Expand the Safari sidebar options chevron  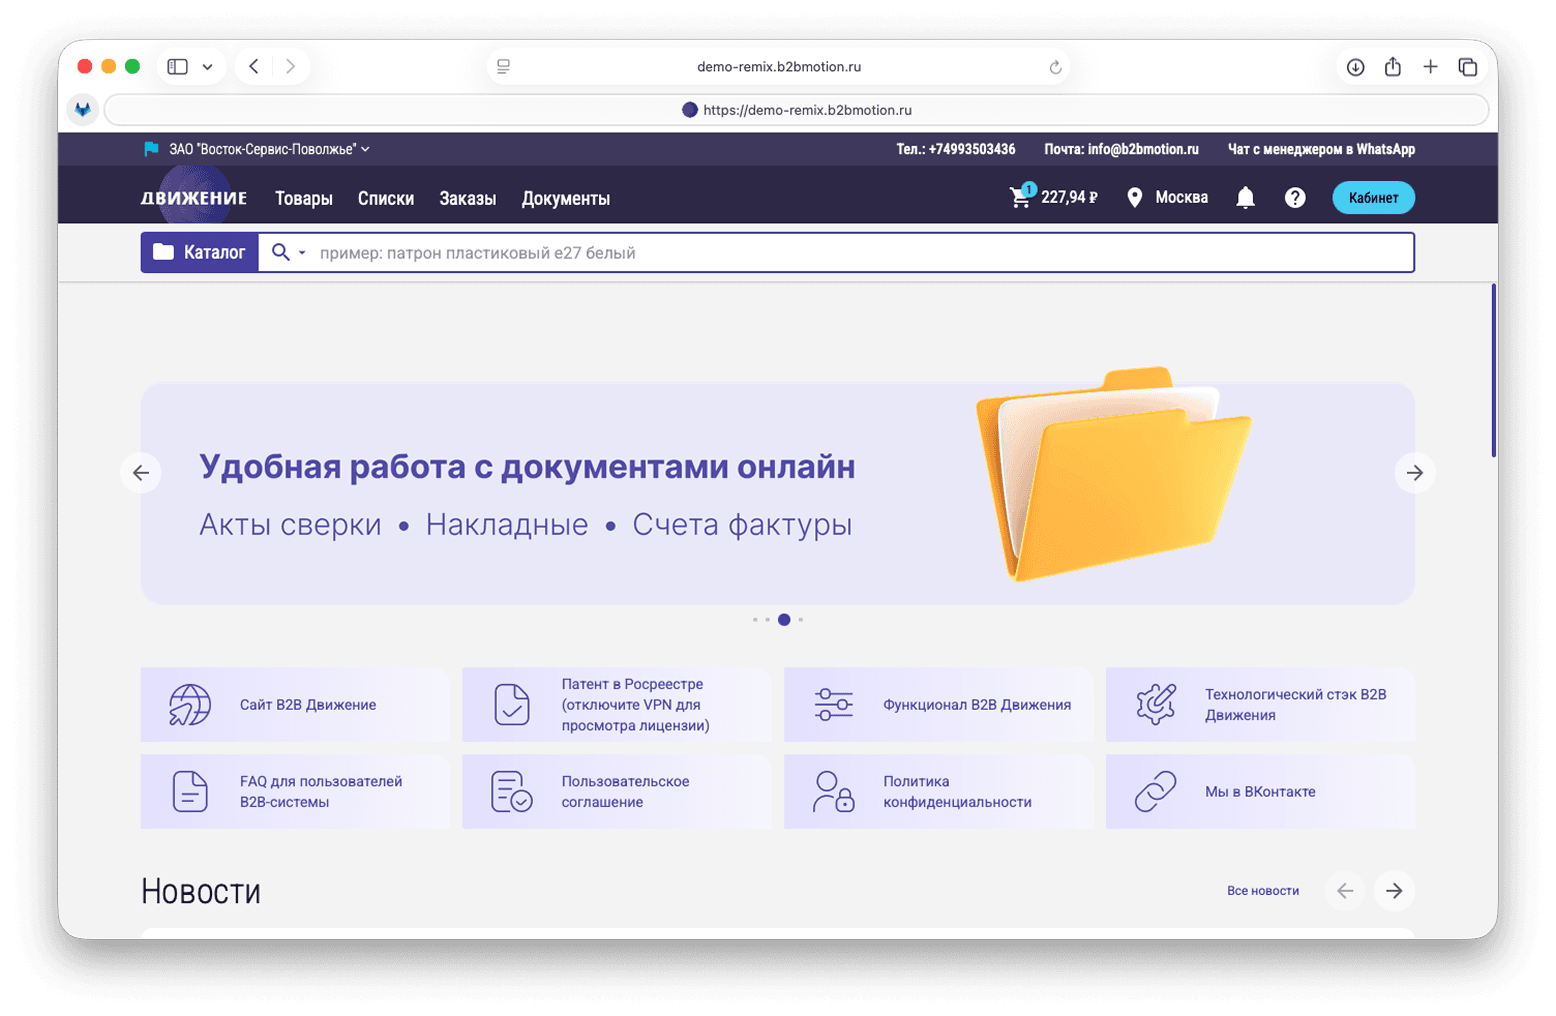[x=207, y=67]
